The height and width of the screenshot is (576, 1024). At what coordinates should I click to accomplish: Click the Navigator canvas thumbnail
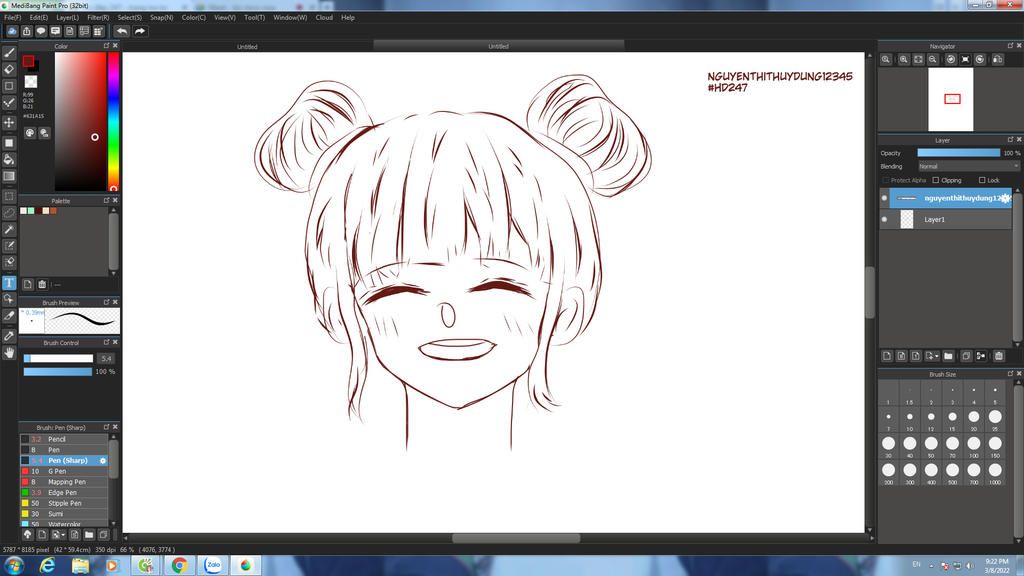(951, 100)
